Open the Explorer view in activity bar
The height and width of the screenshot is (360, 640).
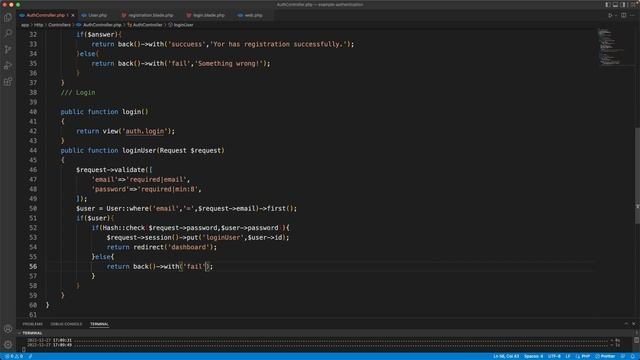point(8,17)
